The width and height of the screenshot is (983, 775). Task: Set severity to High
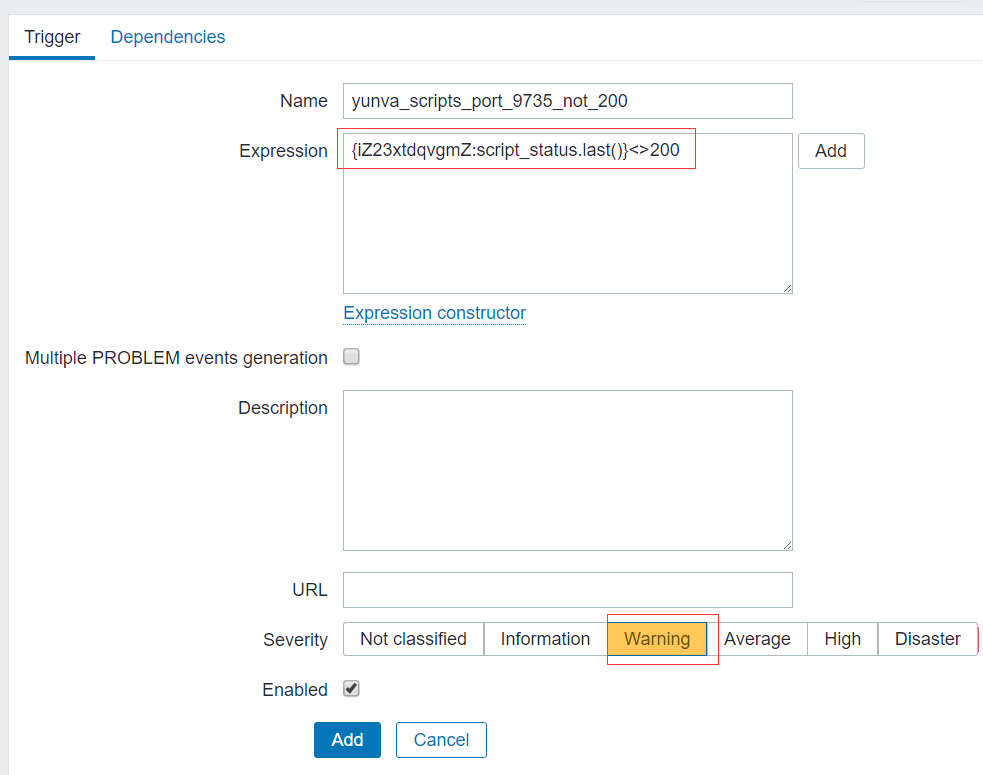pos(842,639)
